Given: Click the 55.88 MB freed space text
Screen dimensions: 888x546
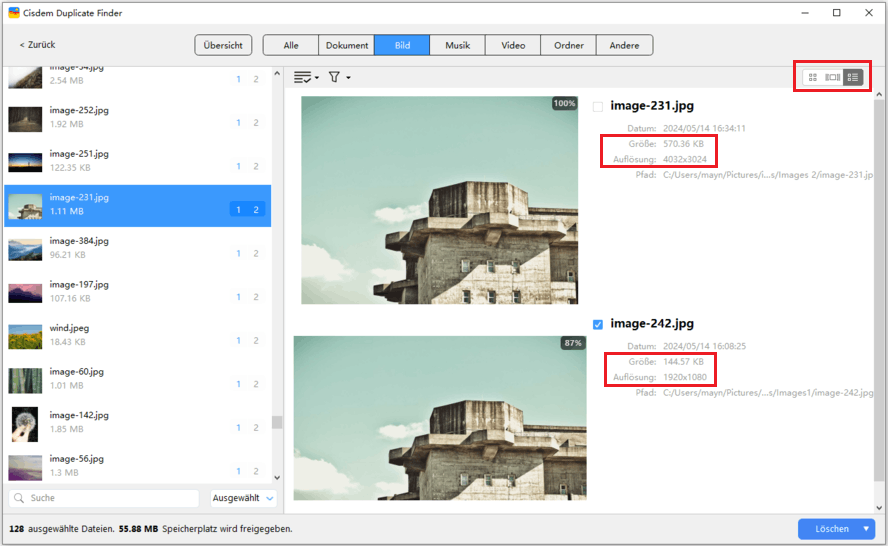Looking at the screenshot, I should coord(138,529).
